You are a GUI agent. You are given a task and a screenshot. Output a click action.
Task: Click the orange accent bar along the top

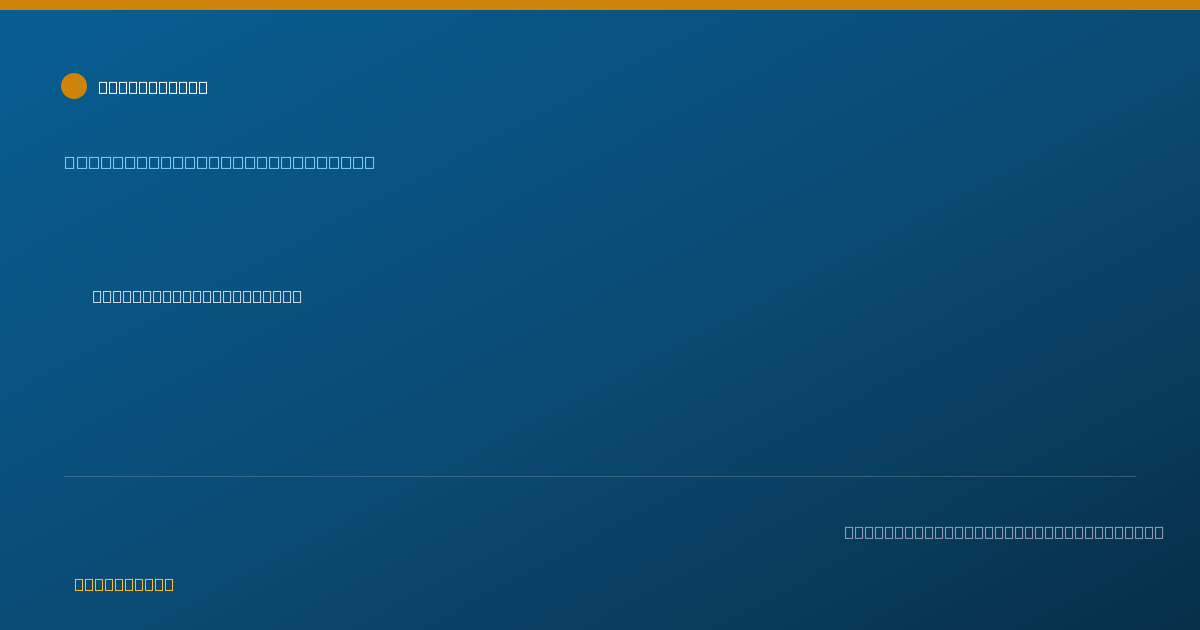(x=600, y=5)
